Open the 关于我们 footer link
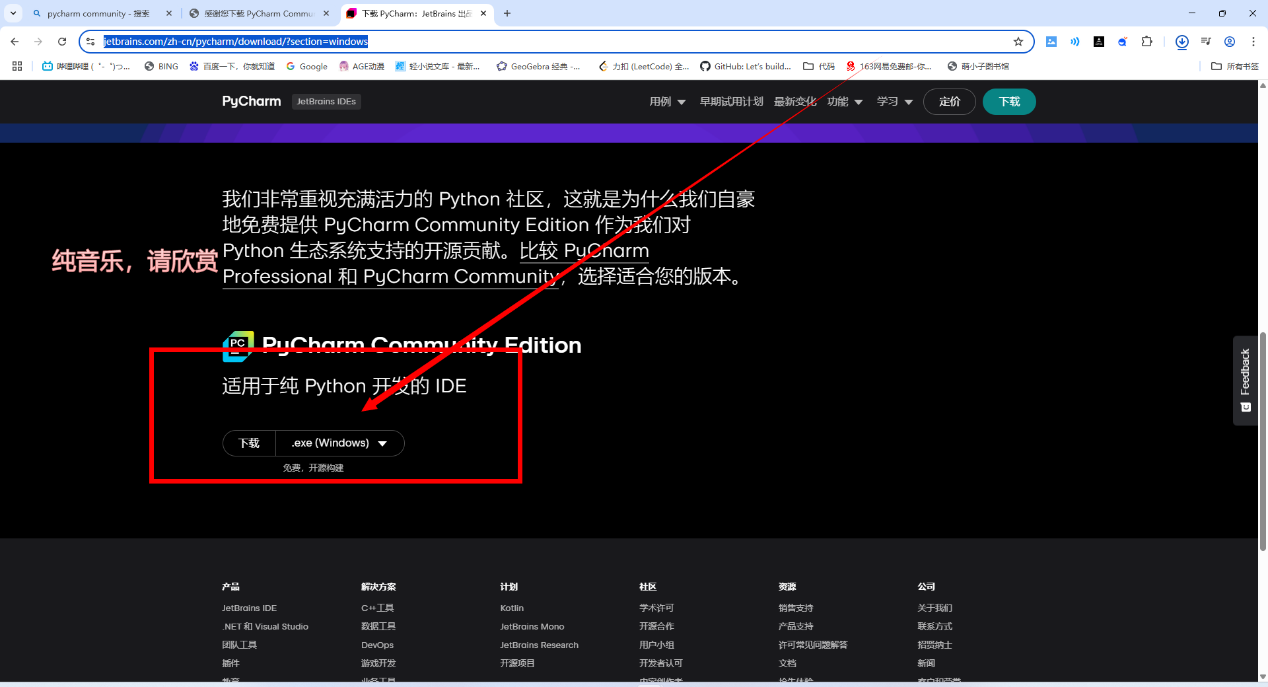1268x687 pixels. click(x=934, y=608)
